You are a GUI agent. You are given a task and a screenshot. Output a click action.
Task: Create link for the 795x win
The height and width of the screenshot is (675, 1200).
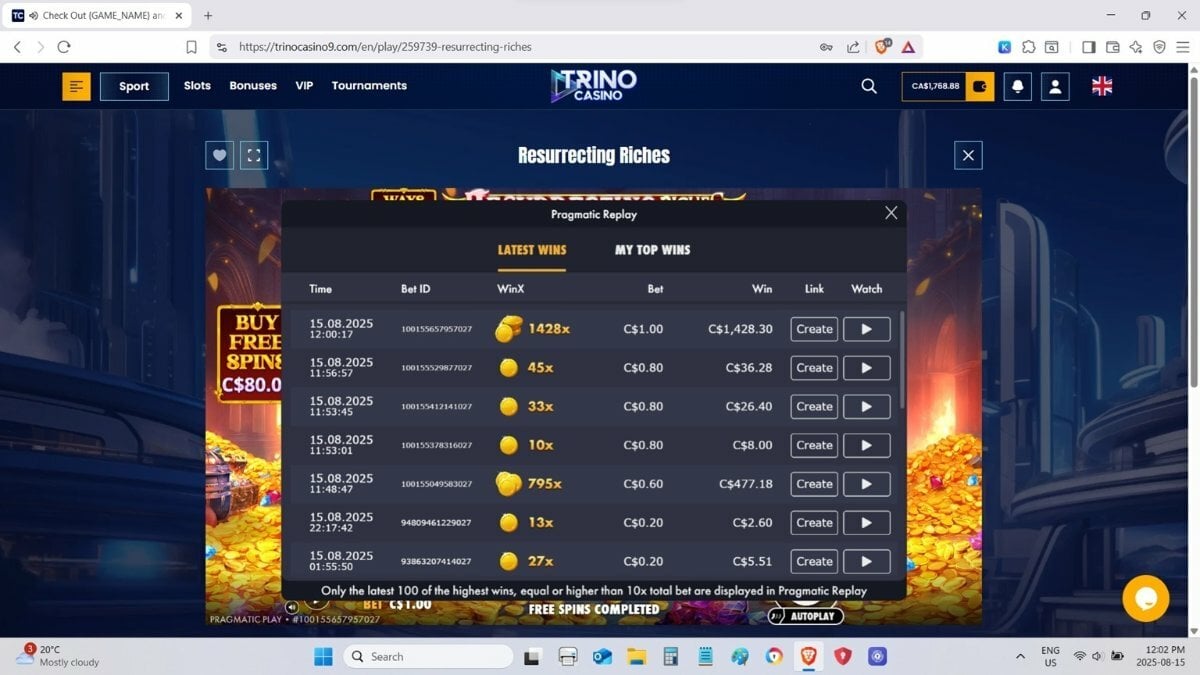[x=814, y=484]
